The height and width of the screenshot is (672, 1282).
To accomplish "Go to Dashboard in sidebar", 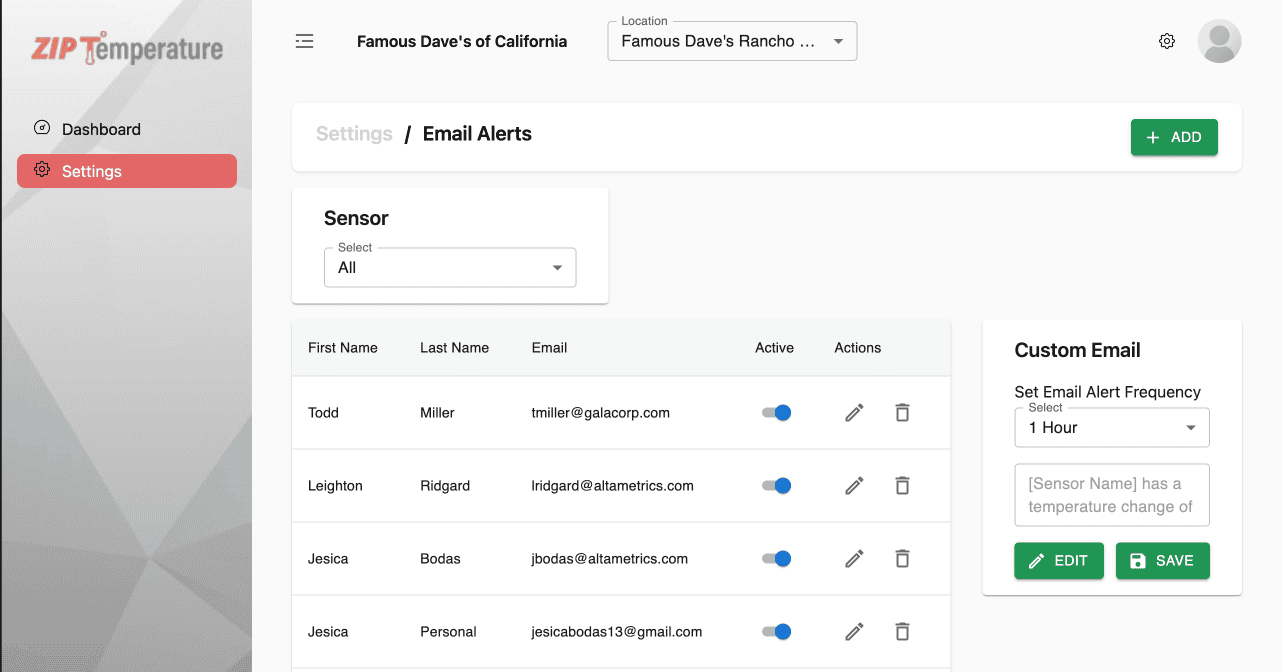I will pos(101,129).
